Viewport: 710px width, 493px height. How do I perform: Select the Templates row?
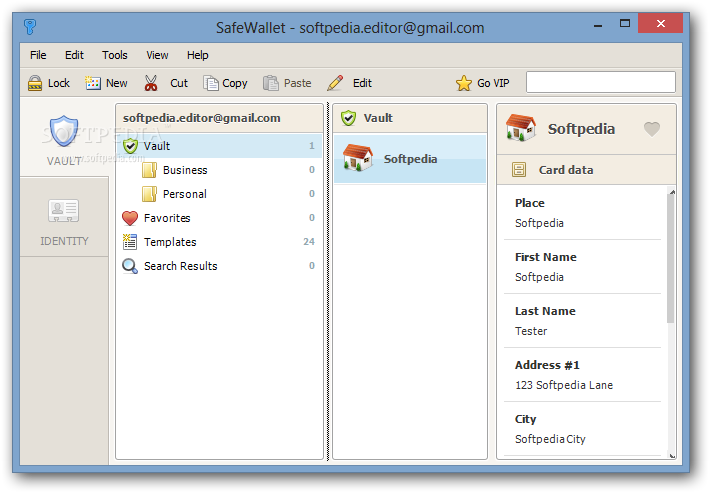click(x=220, y=242)
